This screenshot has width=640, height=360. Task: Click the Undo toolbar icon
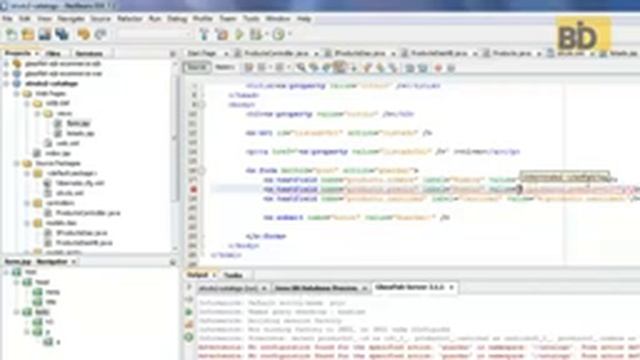tap(84, 35)
